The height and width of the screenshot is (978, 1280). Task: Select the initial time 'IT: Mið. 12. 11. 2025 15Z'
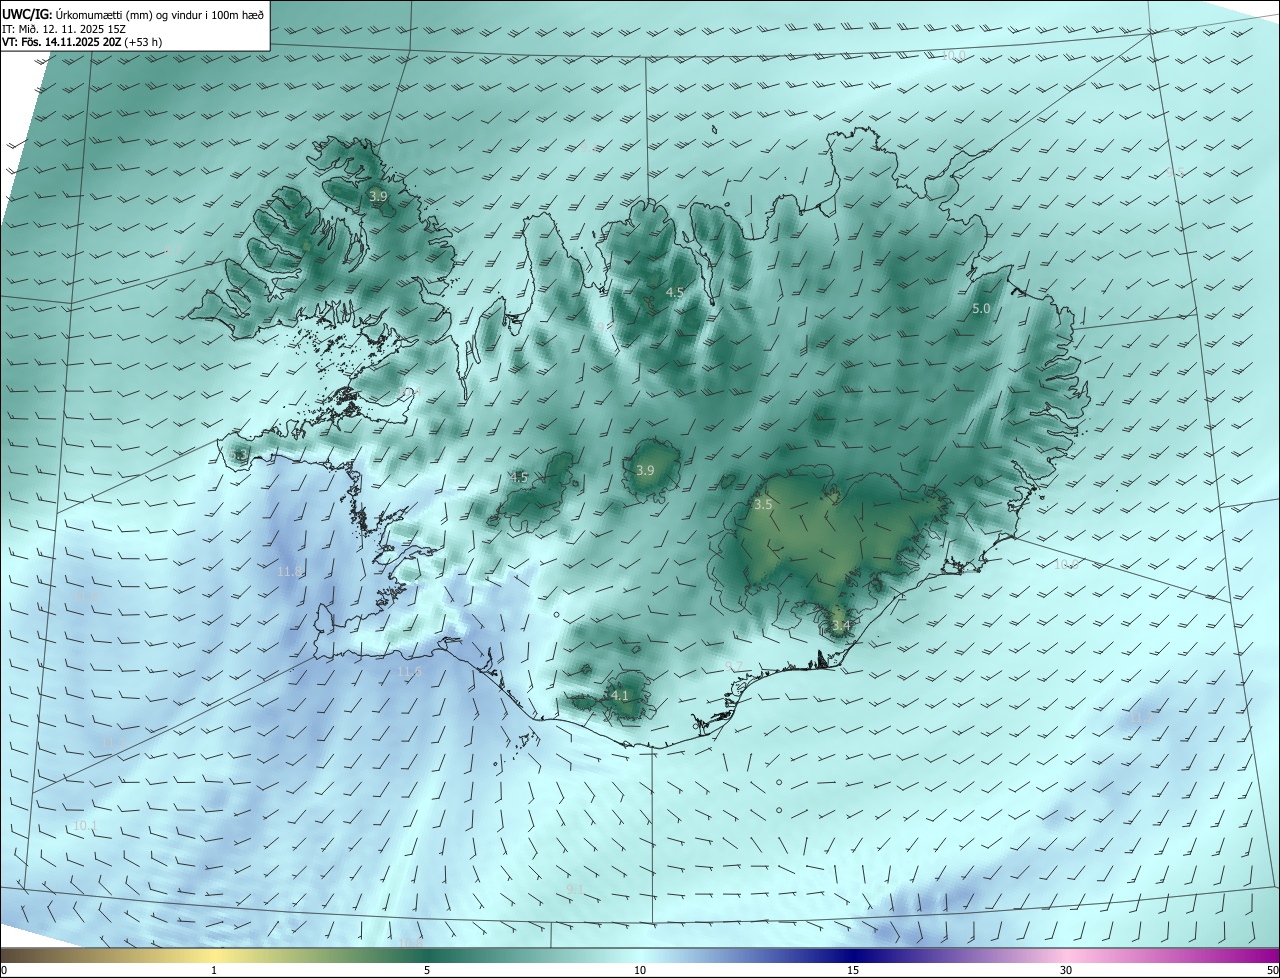(63, 29)
